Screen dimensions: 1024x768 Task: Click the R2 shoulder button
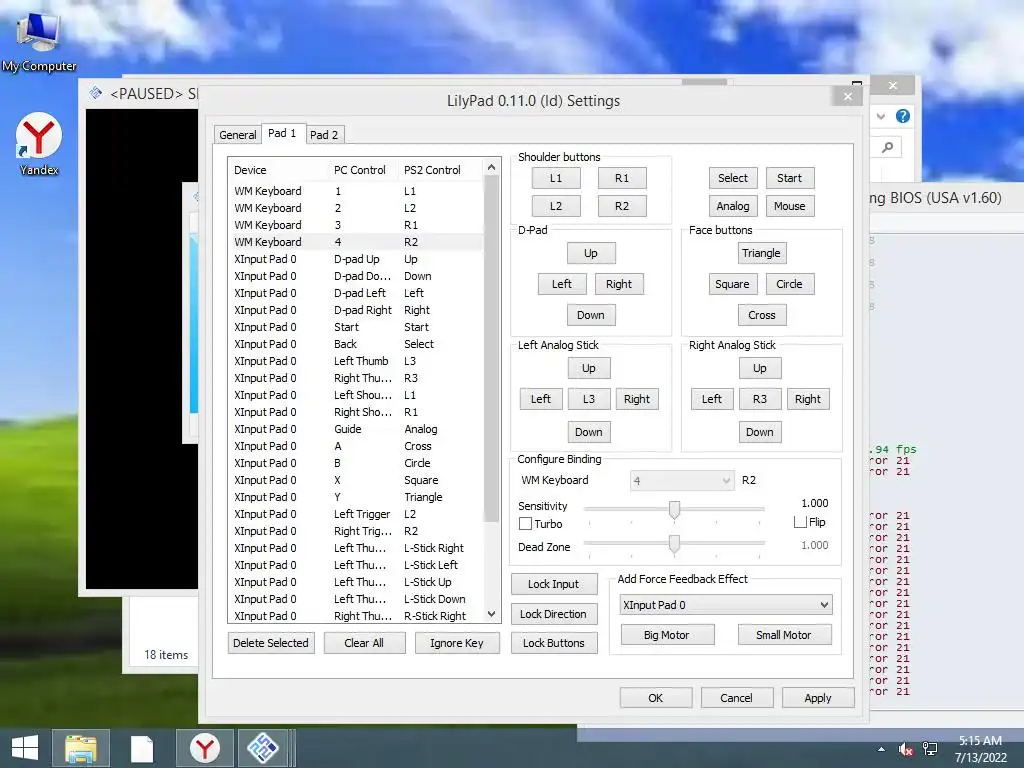[x=622, y=206]
